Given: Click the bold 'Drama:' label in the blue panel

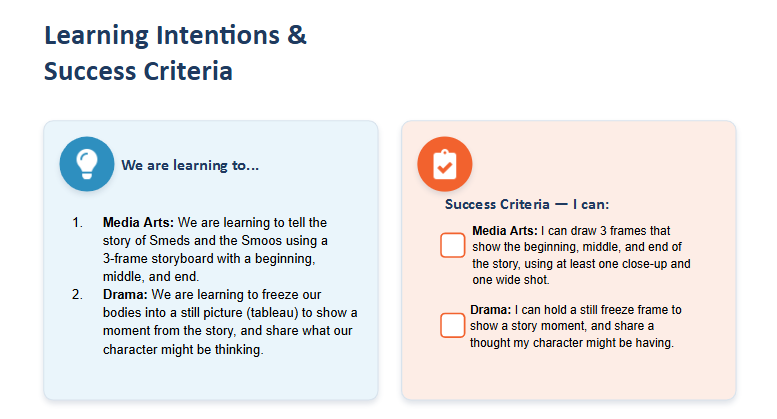Looking at the screenshot, I should point(125,295).
